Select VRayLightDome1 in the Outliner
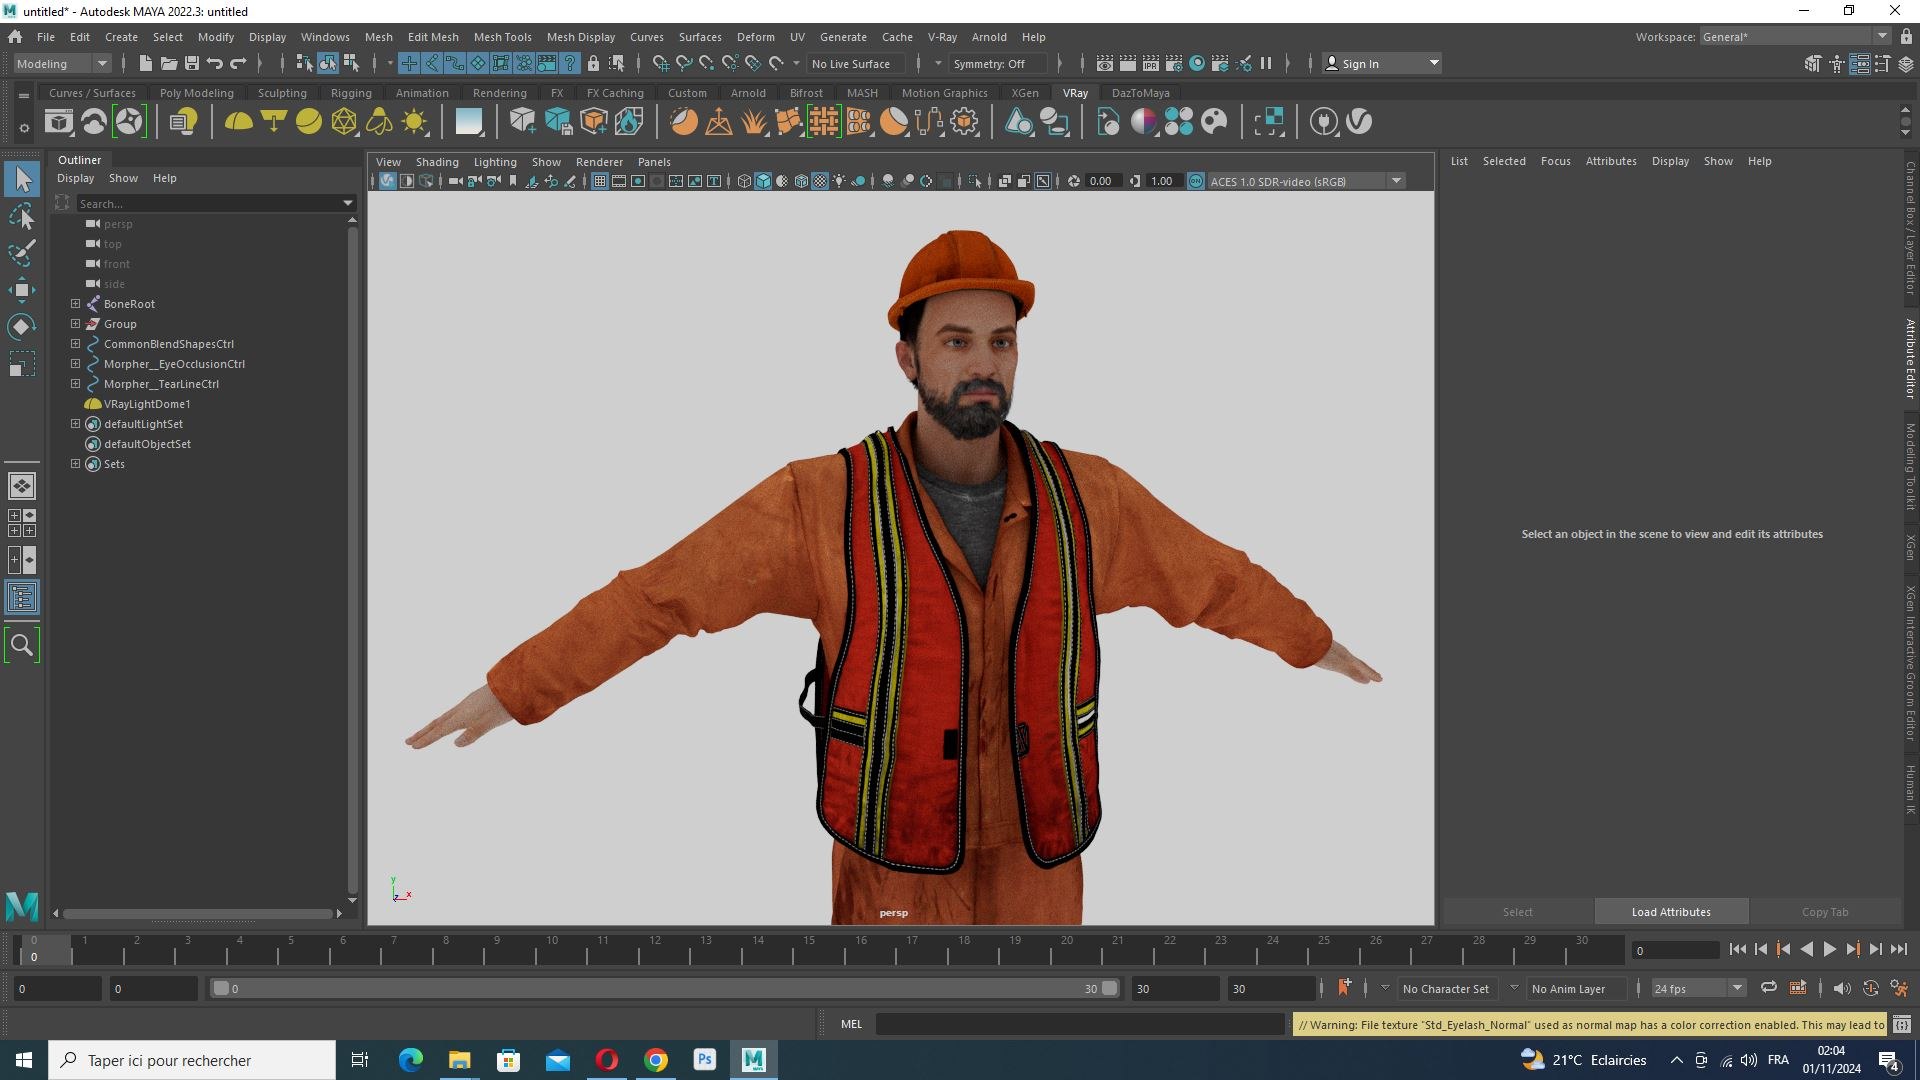This screenshot has height=1080, width=1920. pos(146,403)
